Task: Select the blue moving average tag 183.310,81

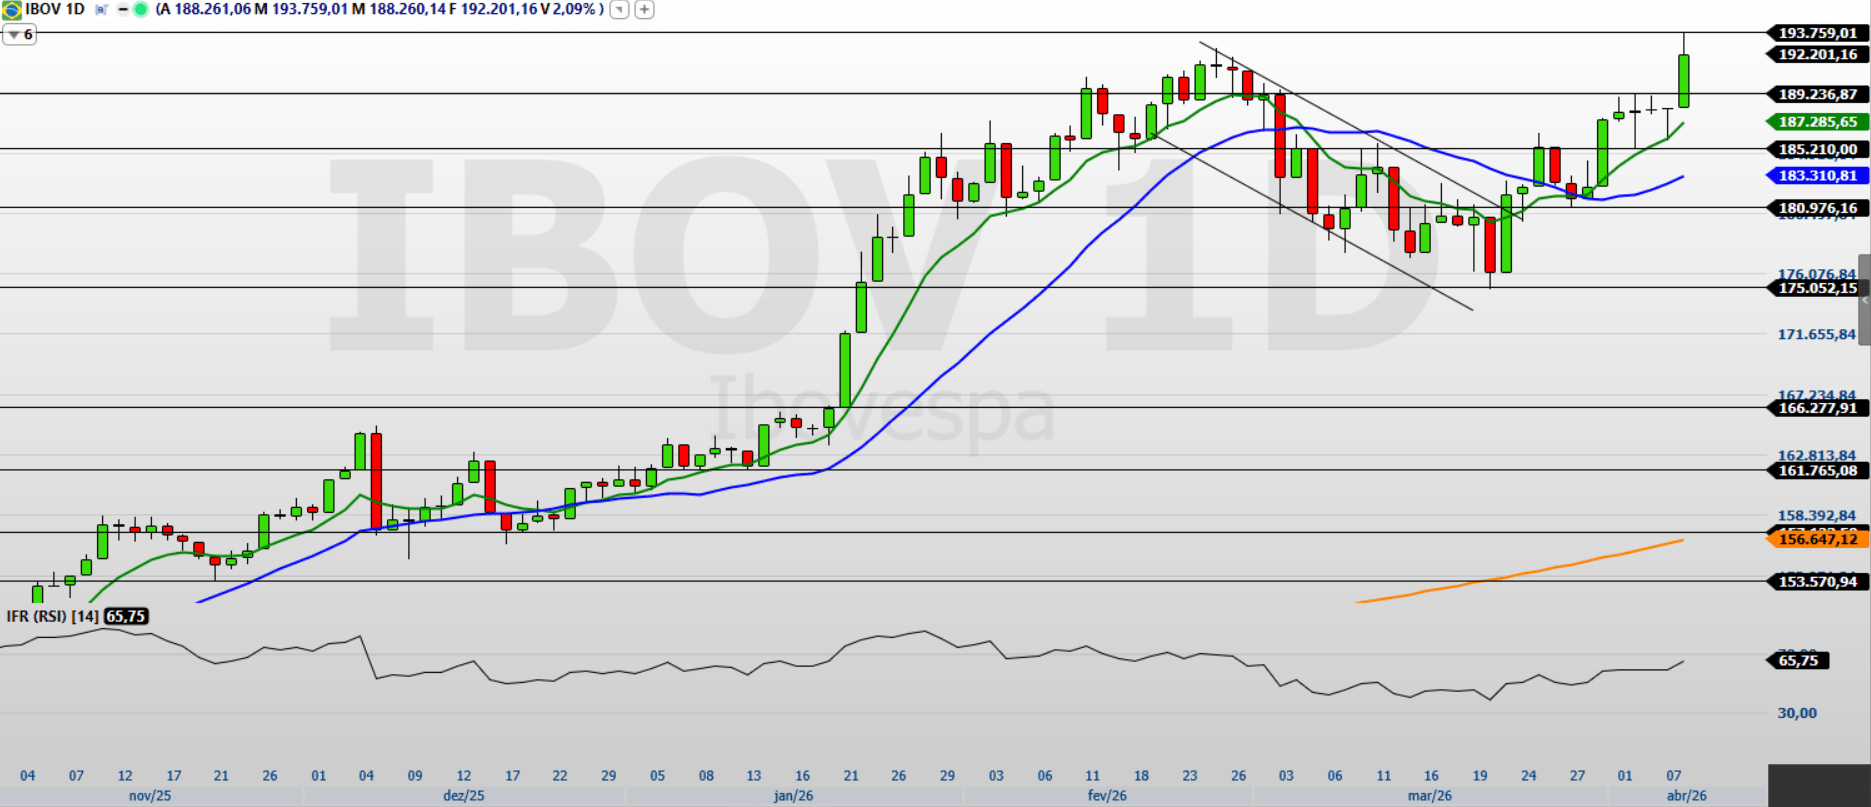Action: point(1817,176)
